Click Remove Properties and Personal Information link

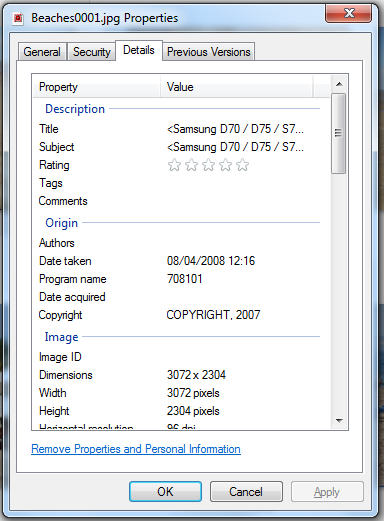[136, 449]
